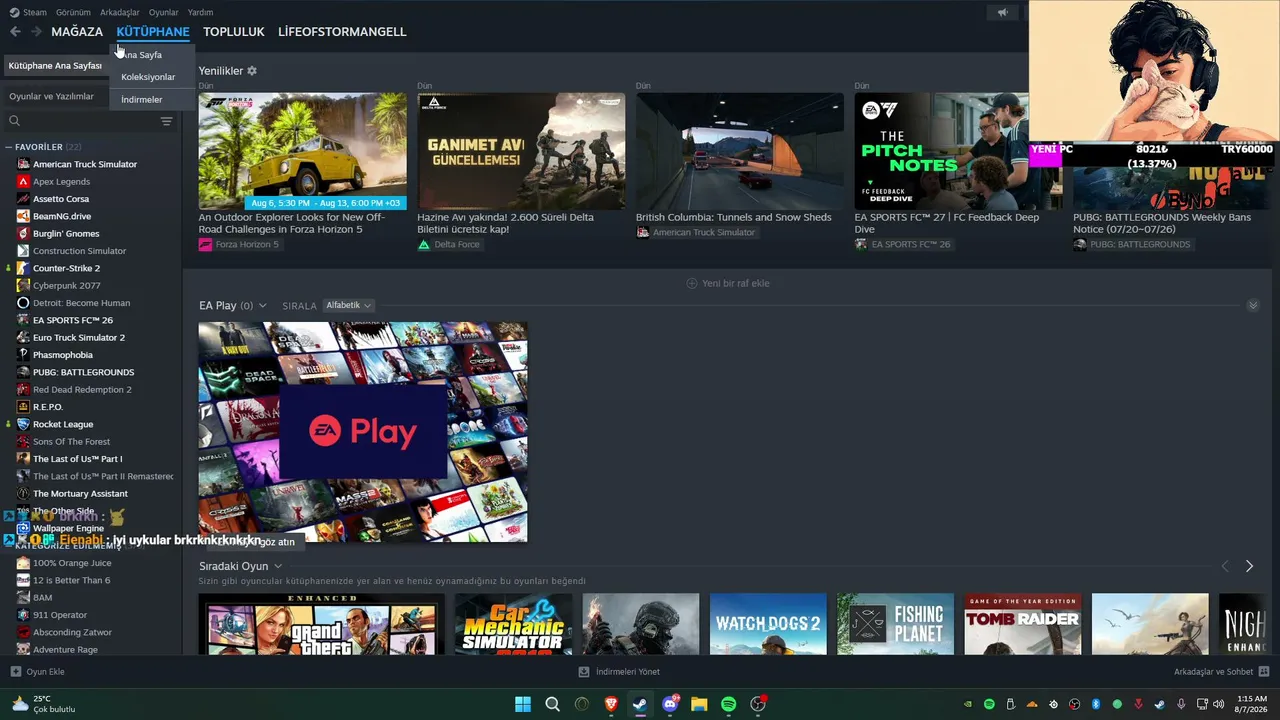This screenshot has height=720, width=1280.
Task: Click the R.E.P.O. game icon
Action: (23, 407)
